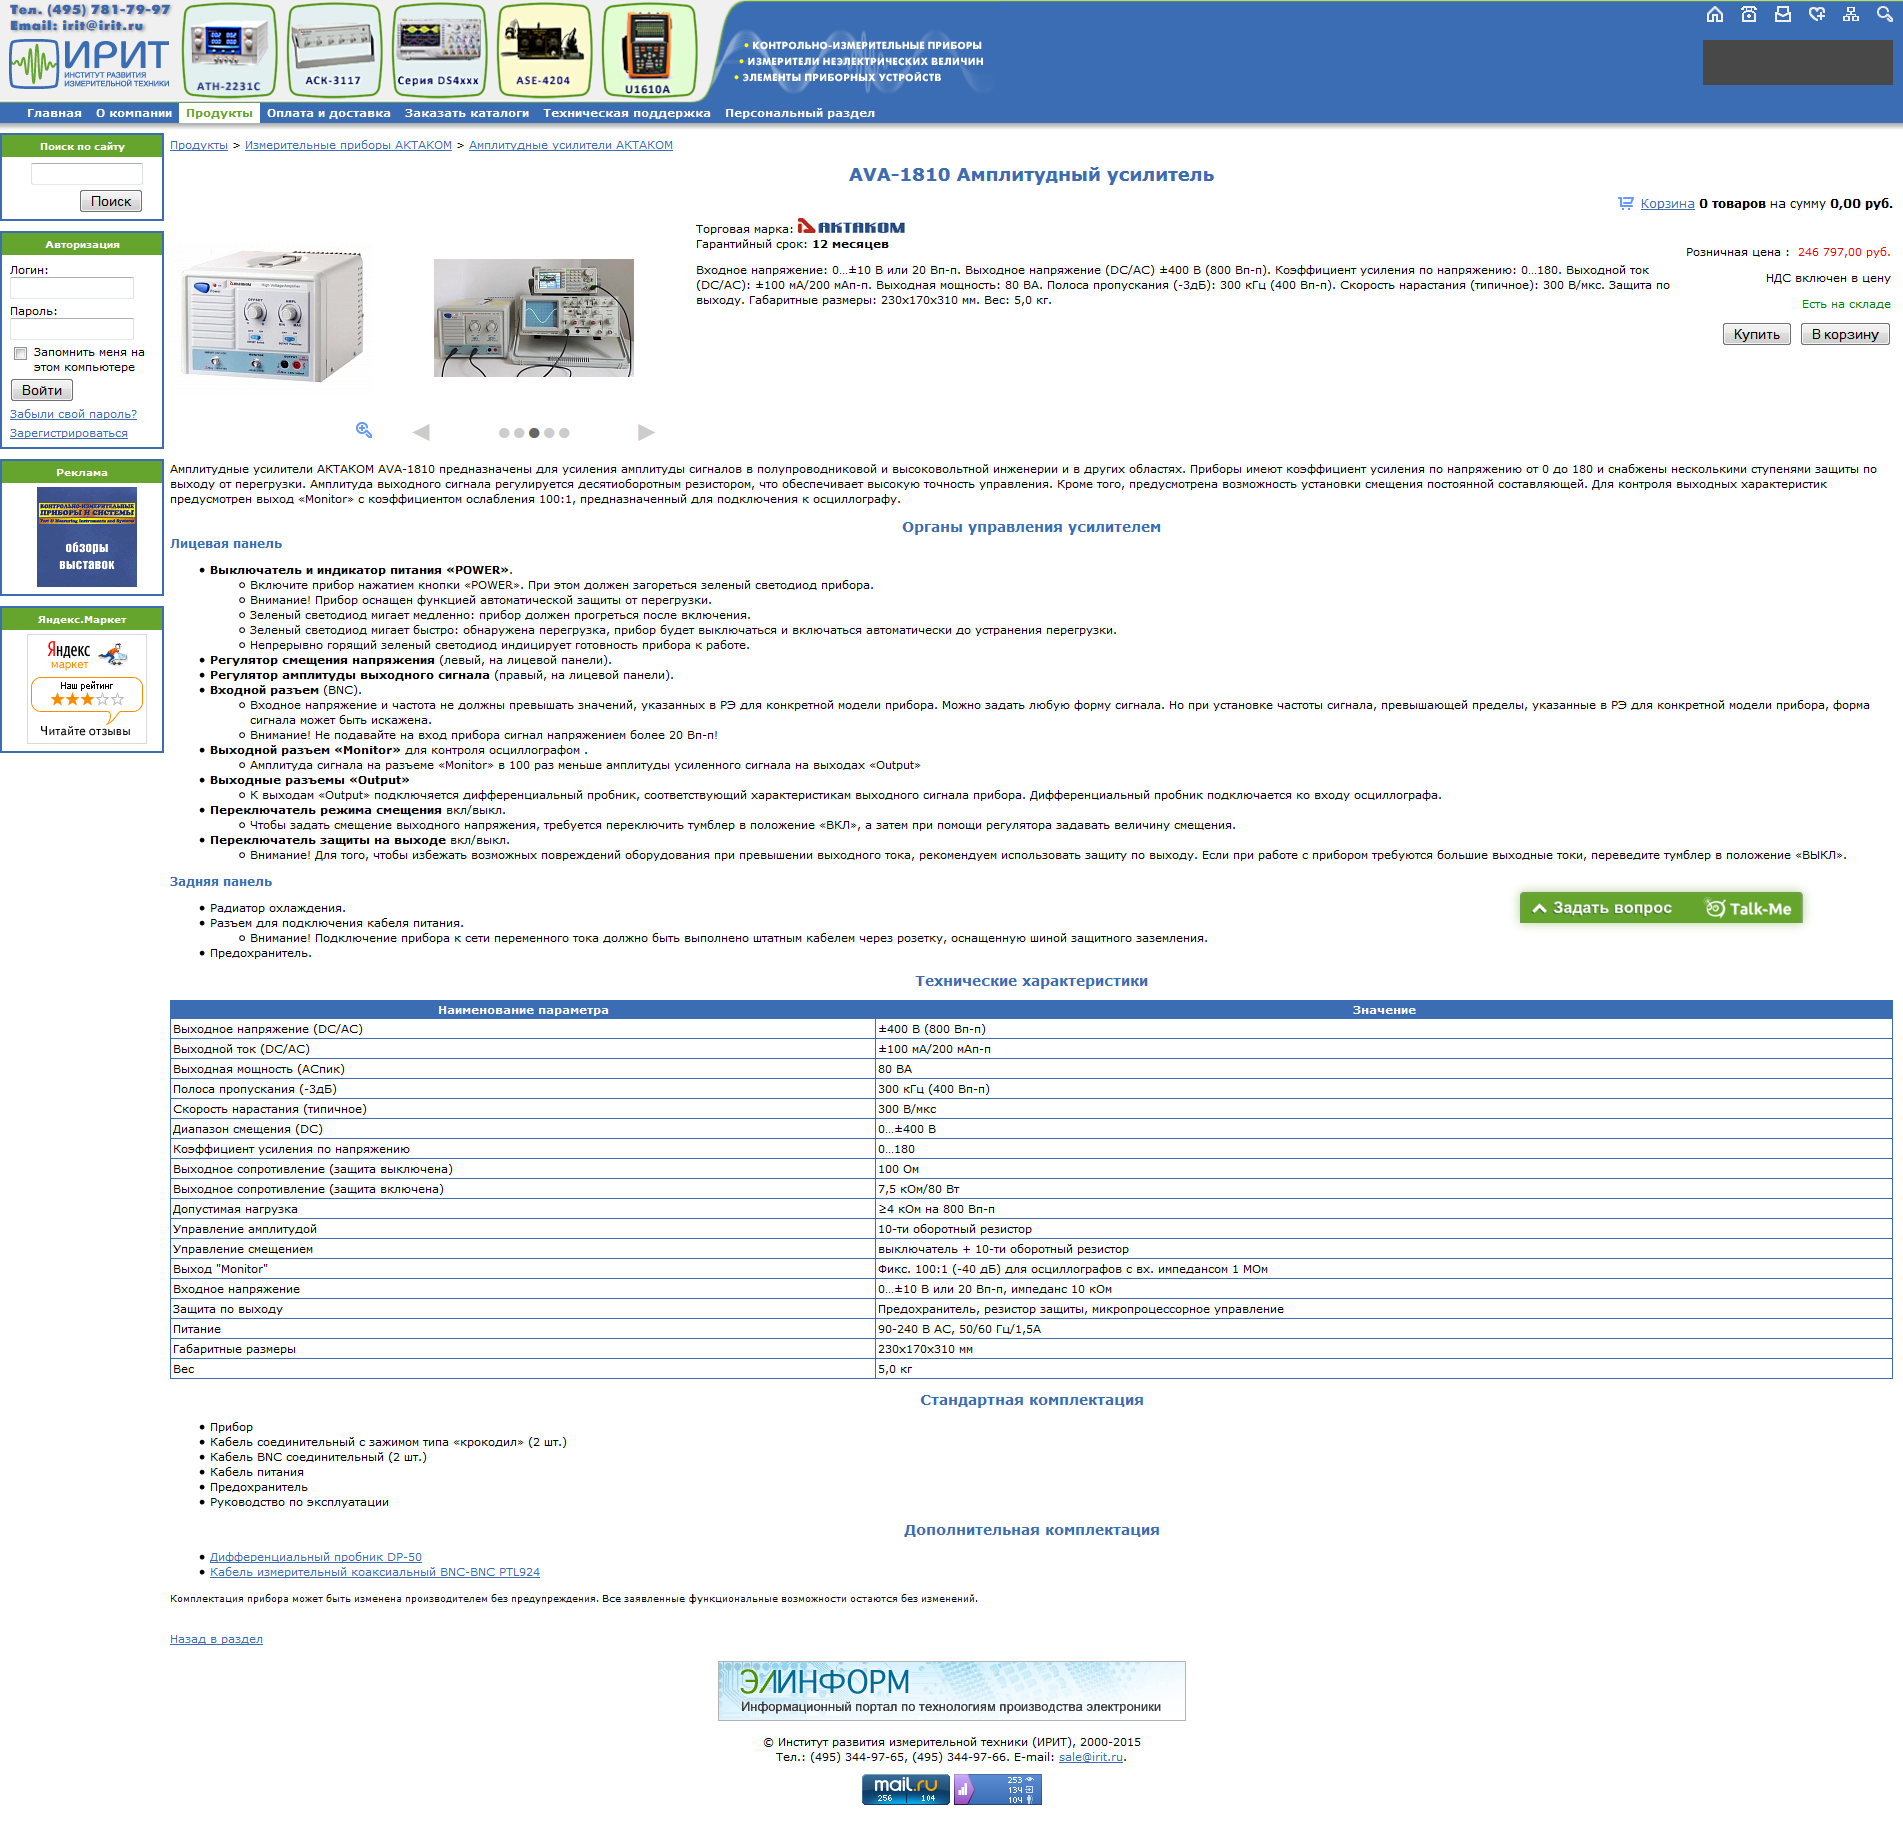Click the 'Назад в раздел' link
The image size is (1903, 1824).
(x=216, y=1639)
